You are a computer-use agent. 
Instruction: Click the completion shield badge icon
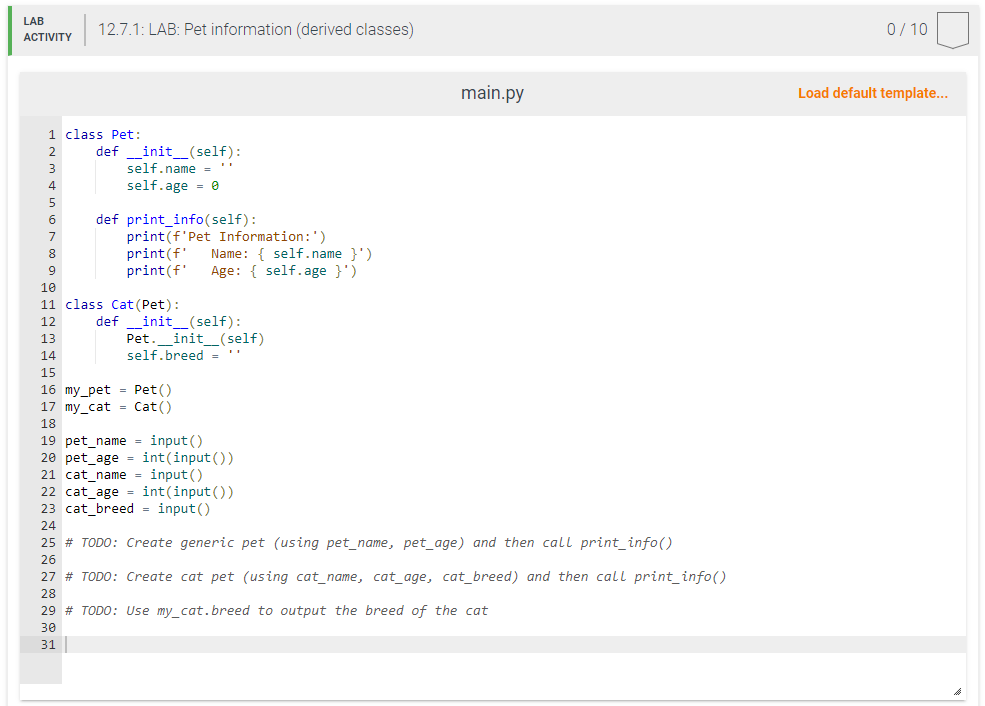(951, 29)
